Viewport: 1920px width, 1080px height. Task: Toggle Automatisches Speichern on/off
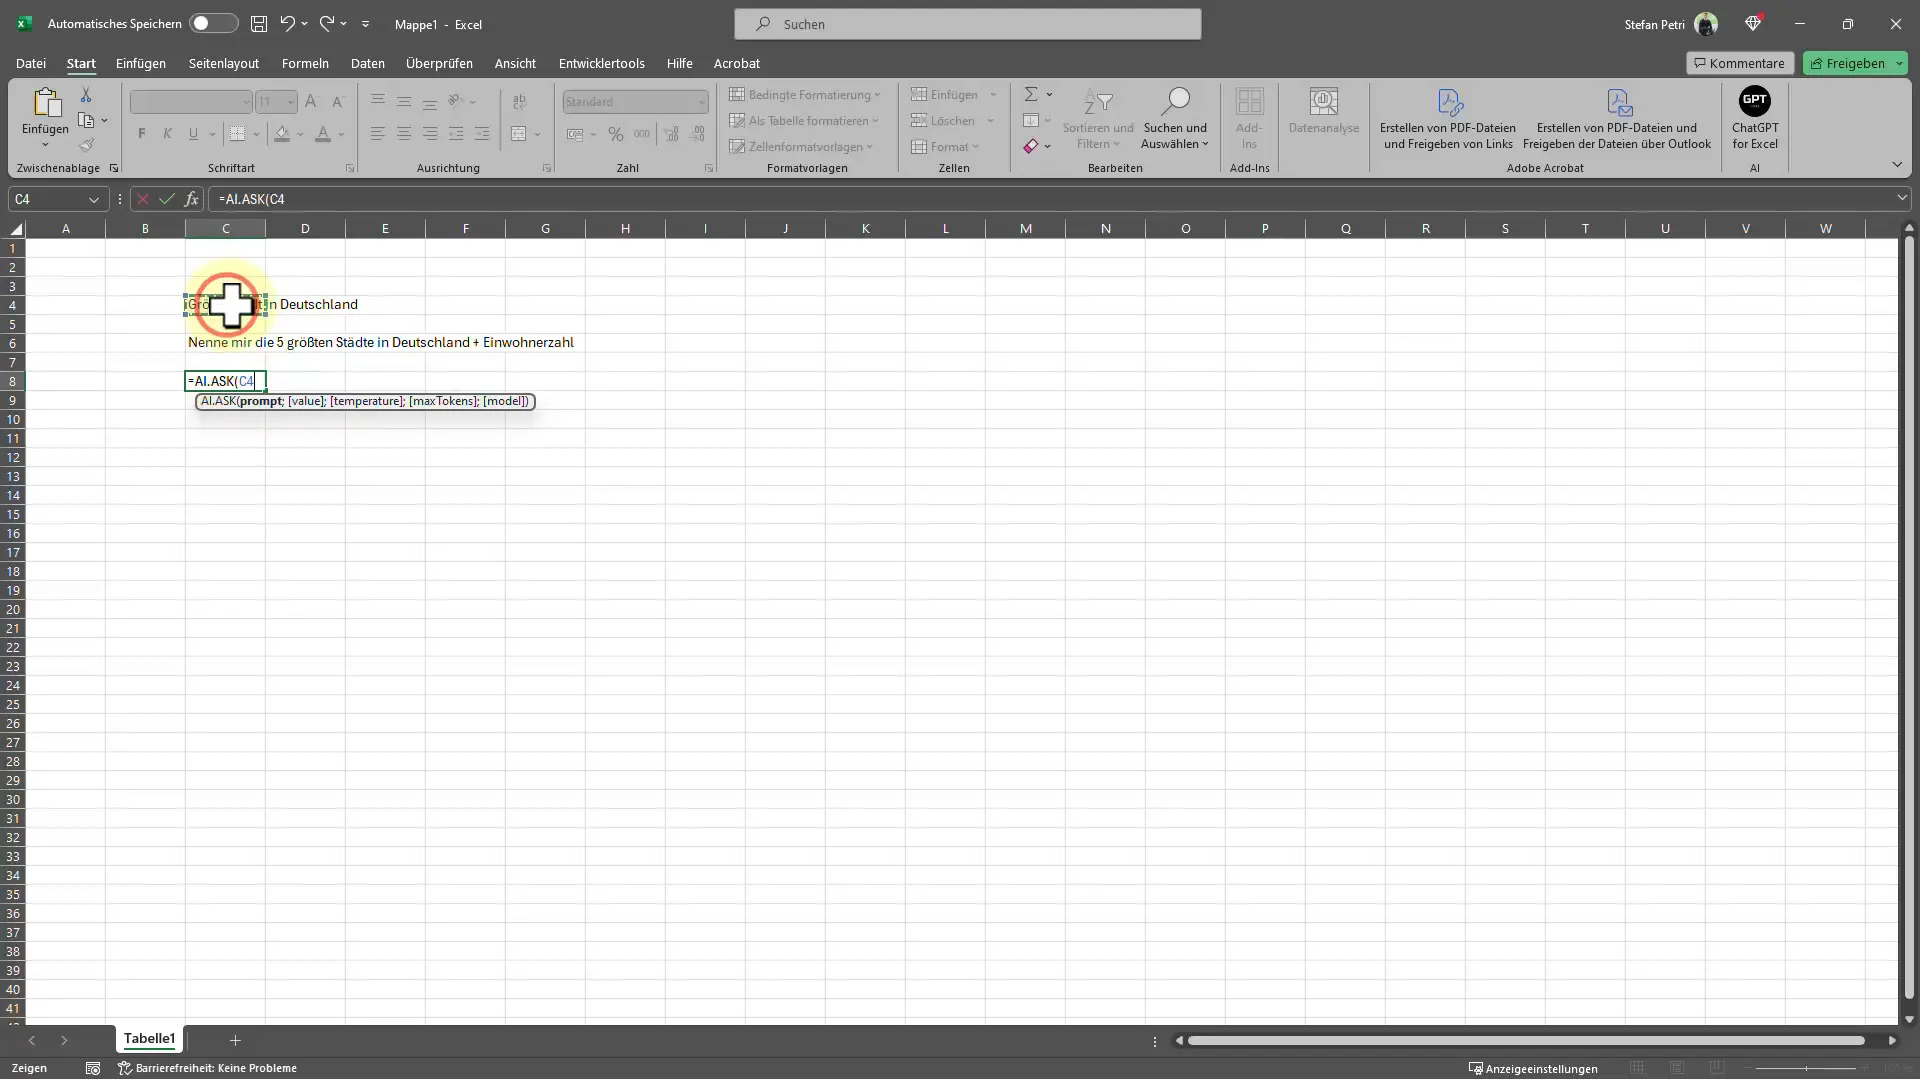[x=204, y=24]
